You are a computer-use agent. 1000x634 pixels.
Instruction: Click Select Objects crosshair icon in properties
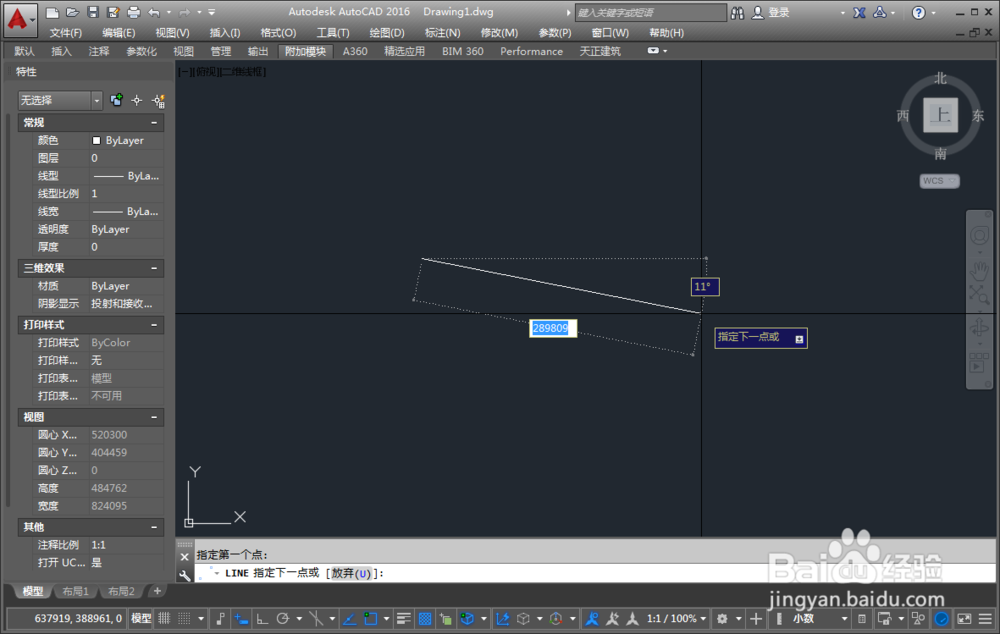(136, 100)
